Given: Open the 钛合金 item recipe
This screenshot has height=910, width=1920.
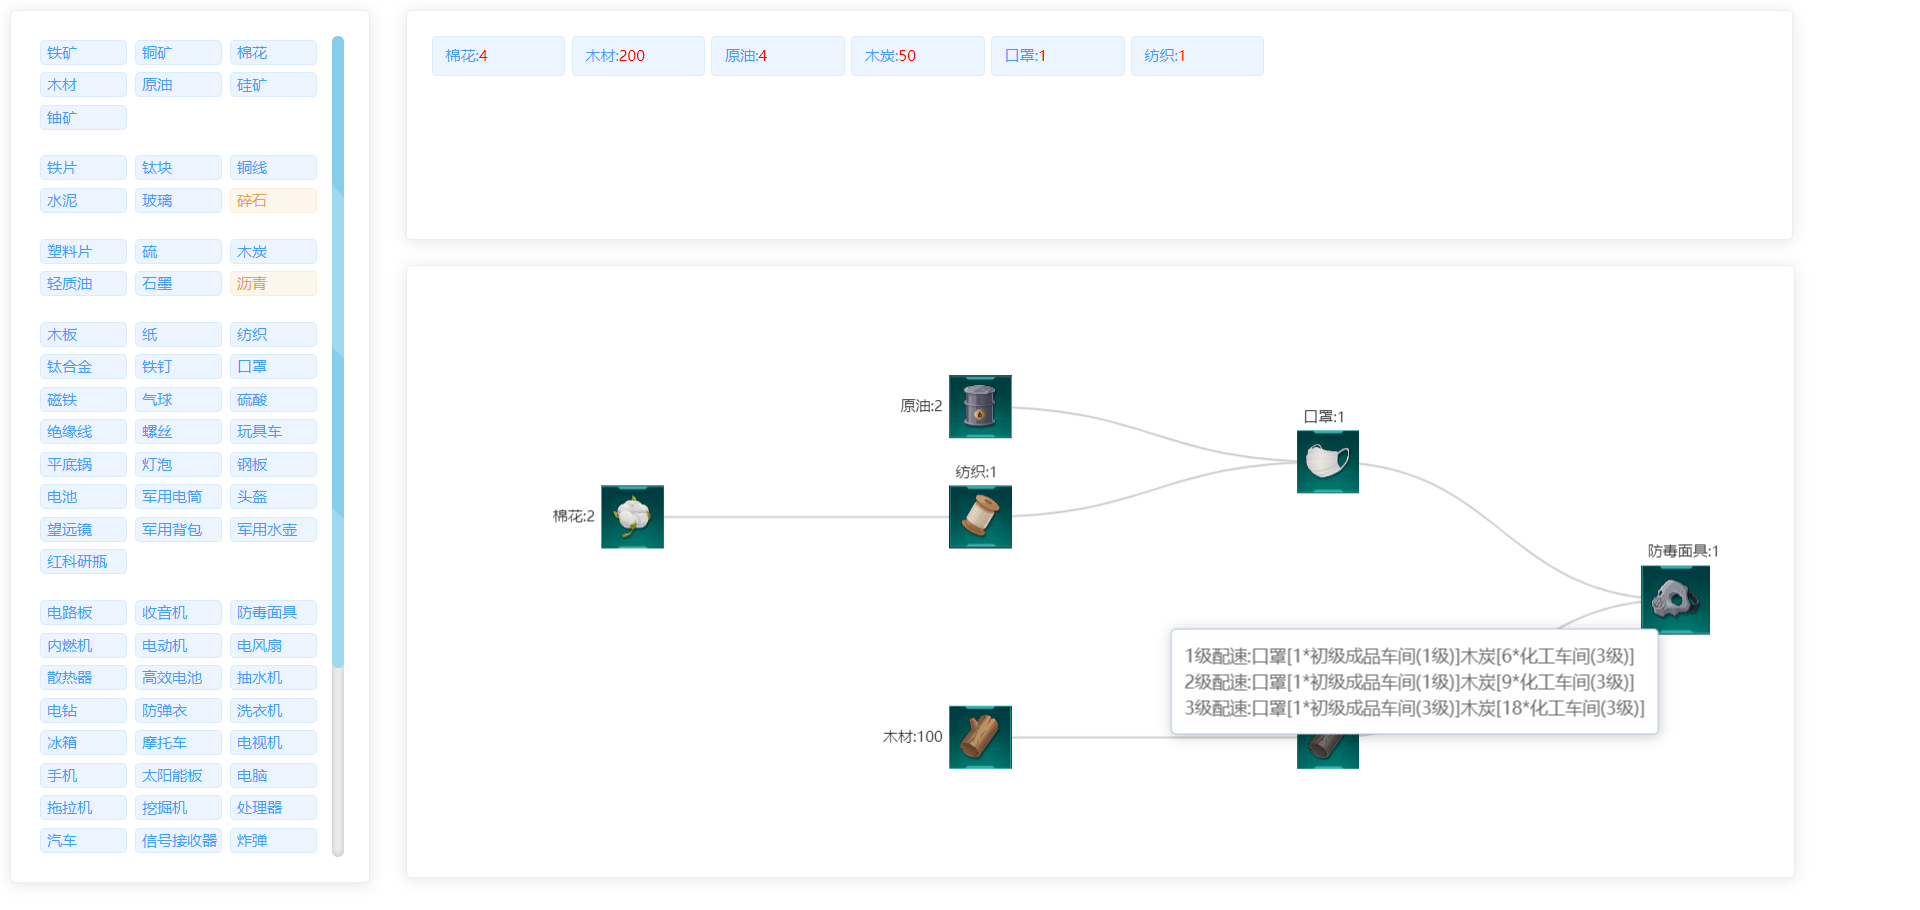Looking at the screenshot, I should tap(84, 367).
